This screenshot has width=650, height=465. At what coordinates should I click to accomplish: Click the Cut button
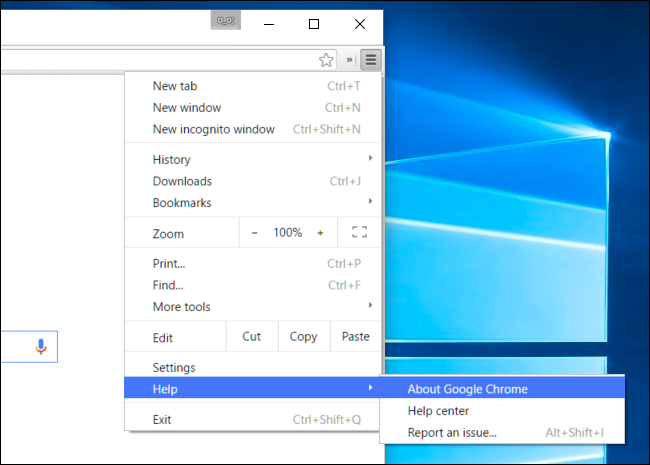coord(252,336)
